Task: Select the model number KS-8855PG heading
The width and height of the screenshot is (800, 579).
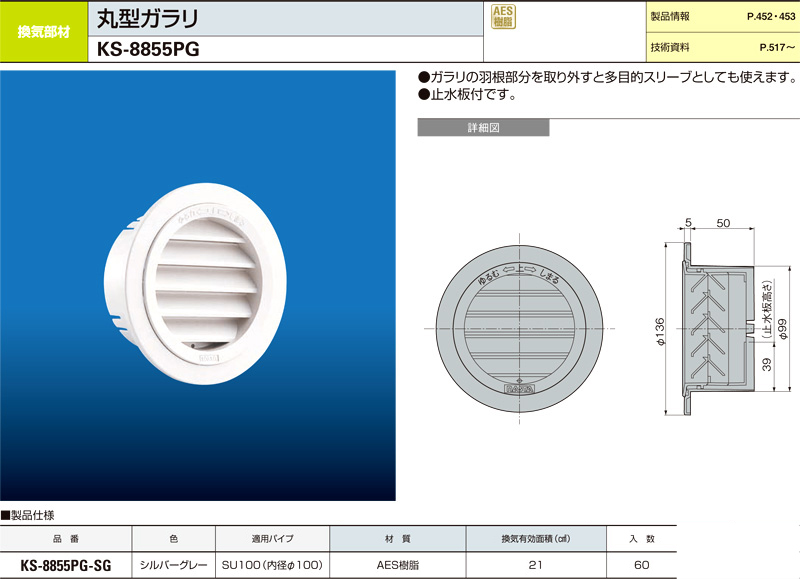Action: pos(148,49)
